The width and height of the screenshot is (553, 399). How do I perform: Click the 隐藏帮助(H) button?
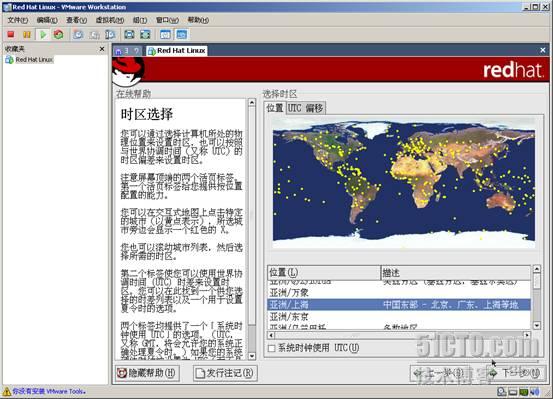click(x=148, y=373)
